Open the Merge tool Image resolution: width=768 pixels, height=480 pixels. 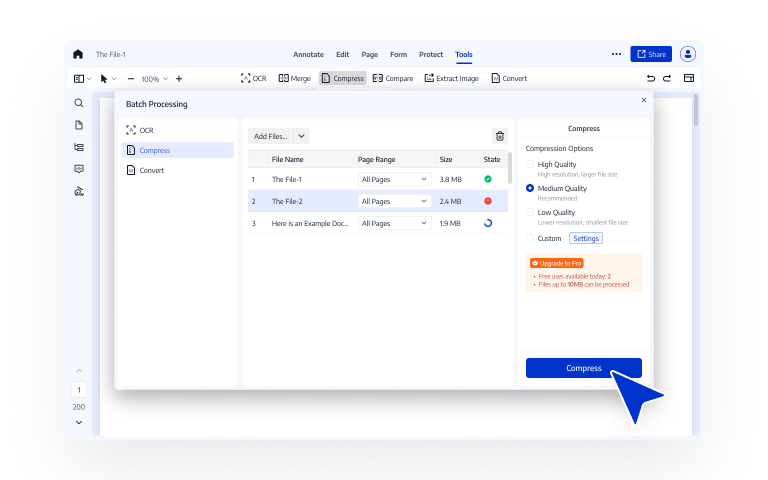[x=294, y=78]
